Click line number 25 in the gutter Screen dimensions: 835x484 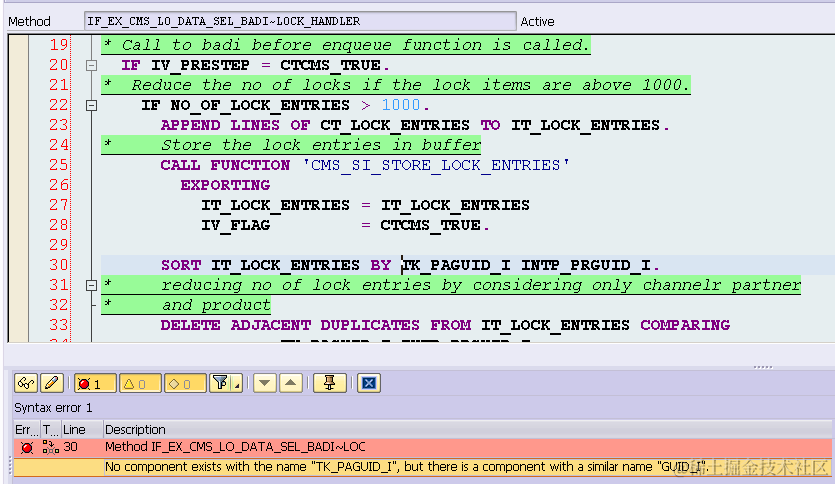[x=59, y=165]
